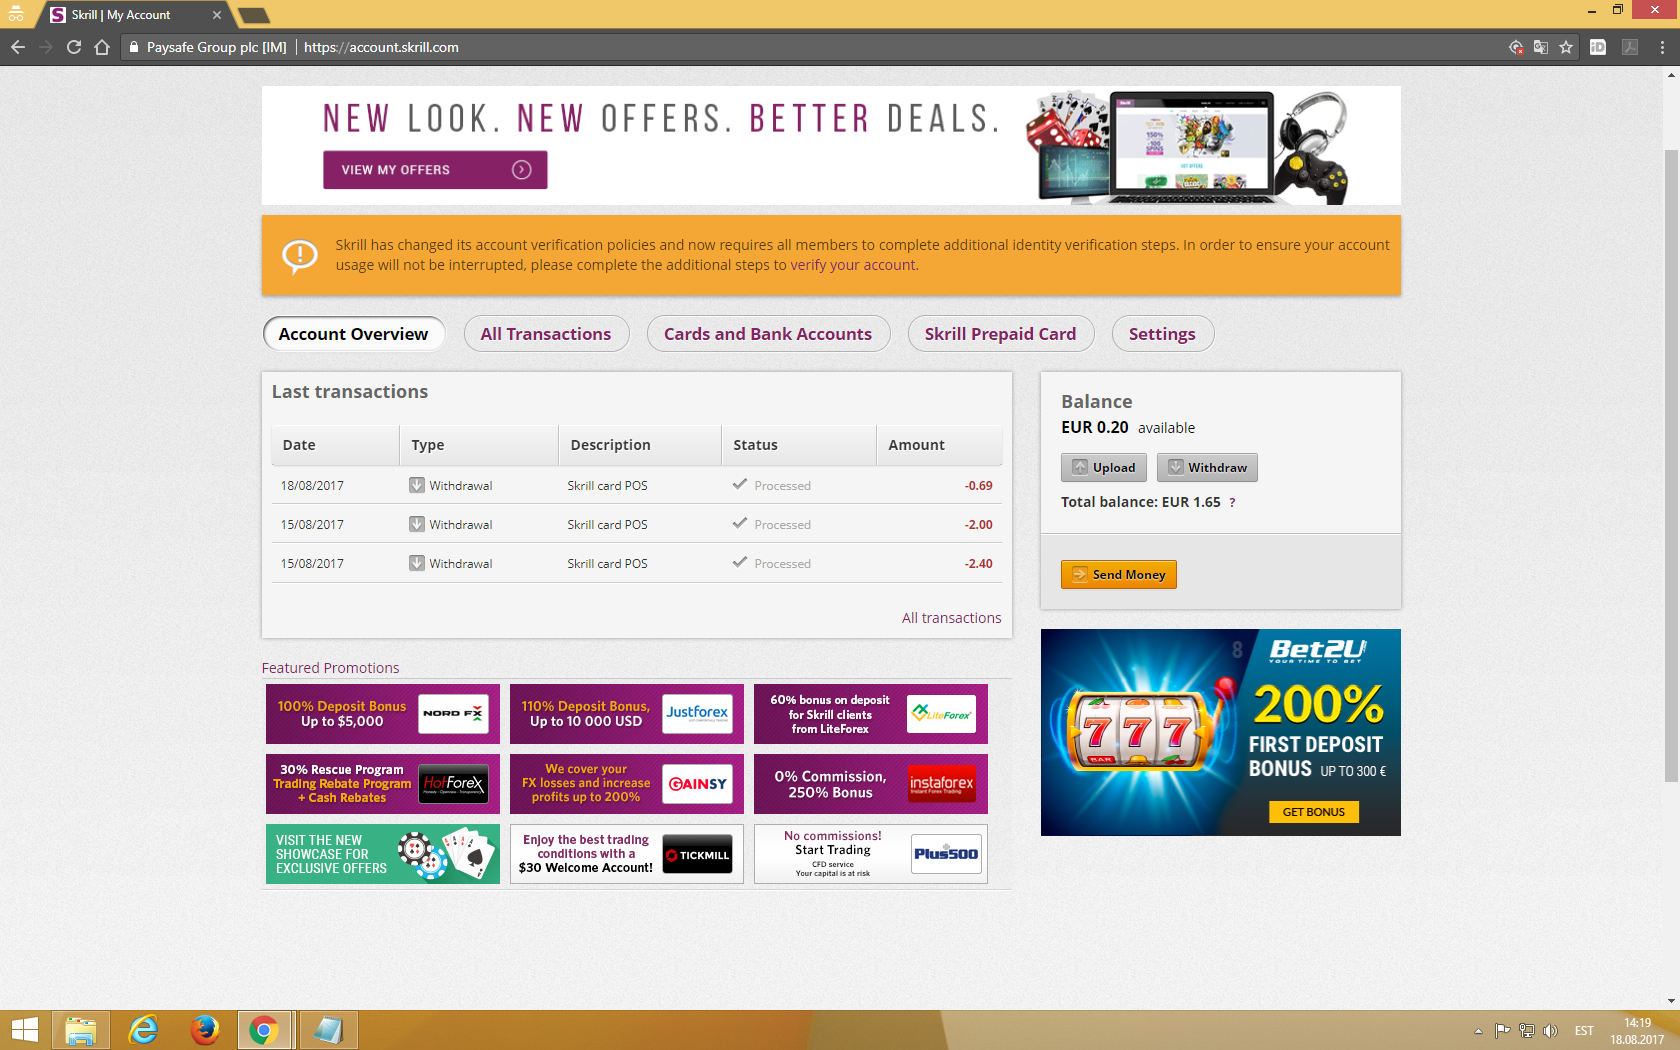The image size is (1680, 1050).
Task: Click the Date column header
Action: pos(335,445)
